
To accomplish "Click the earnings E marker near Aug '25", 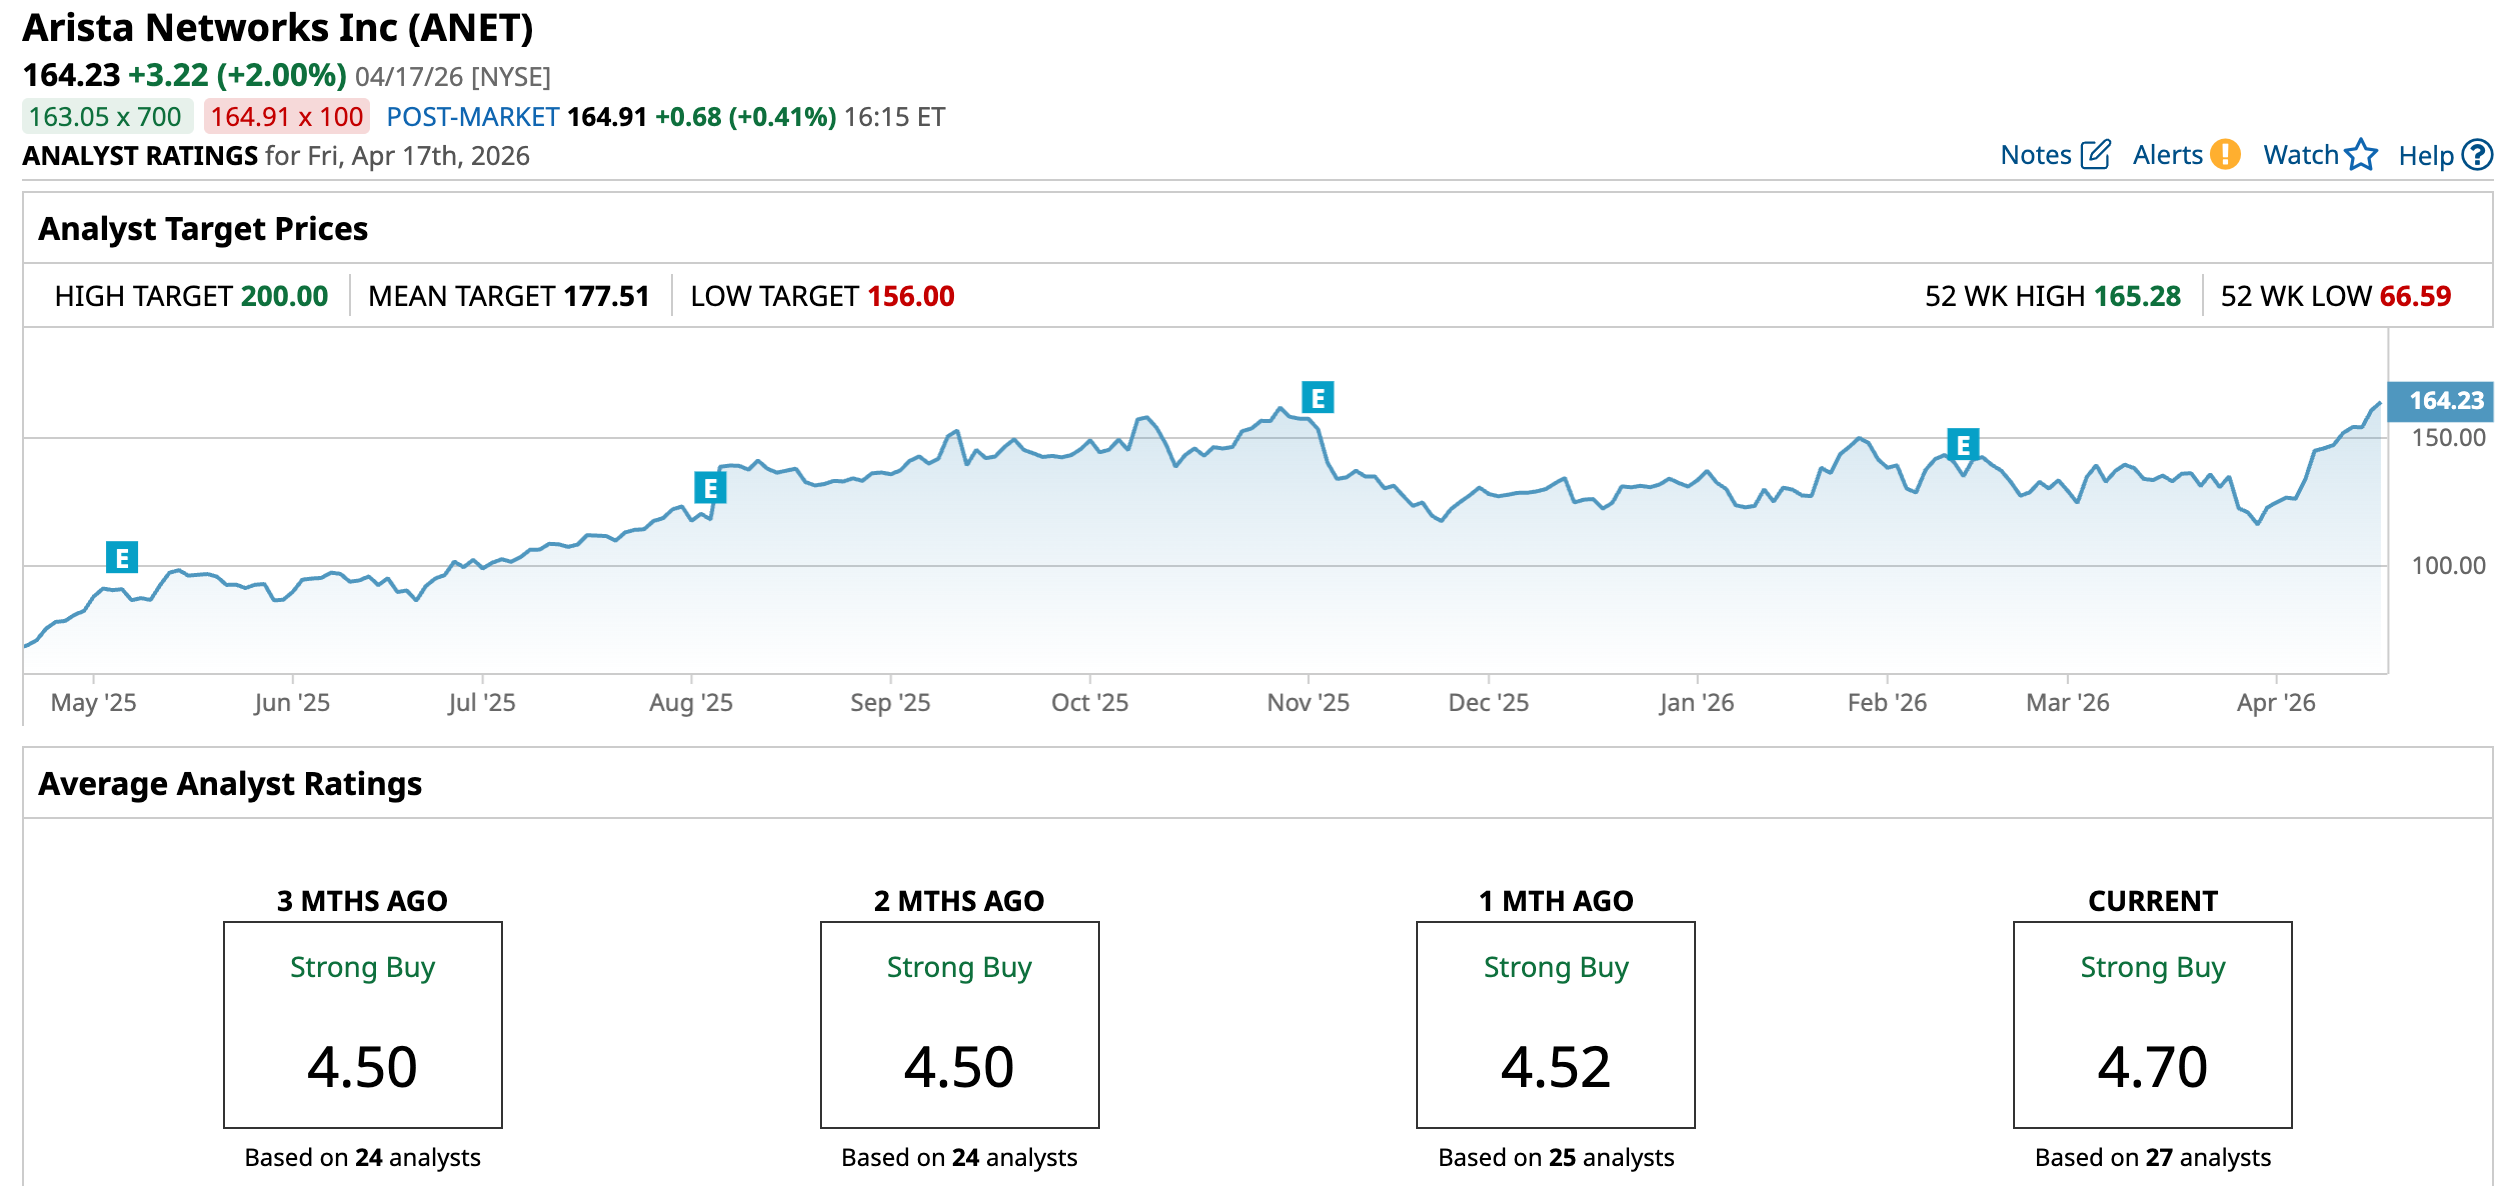I will (710, 488).
